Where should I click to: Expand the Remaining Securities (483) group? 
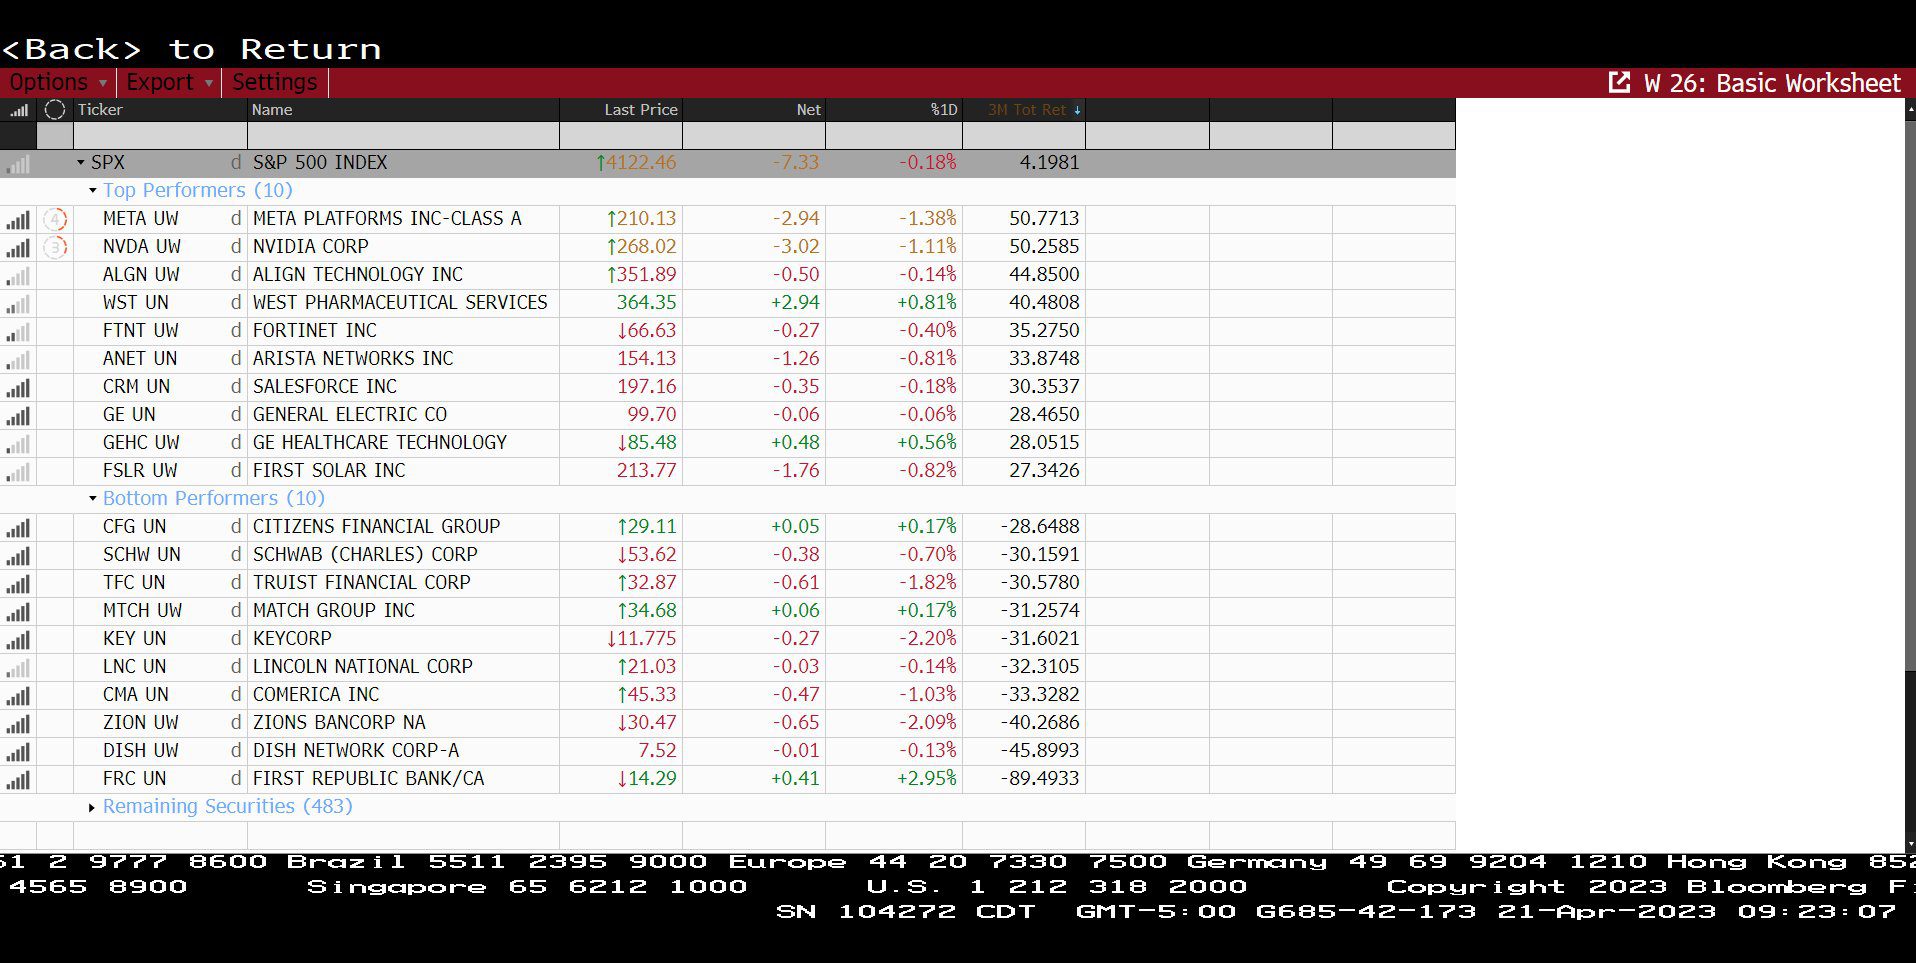coord(92,807)
